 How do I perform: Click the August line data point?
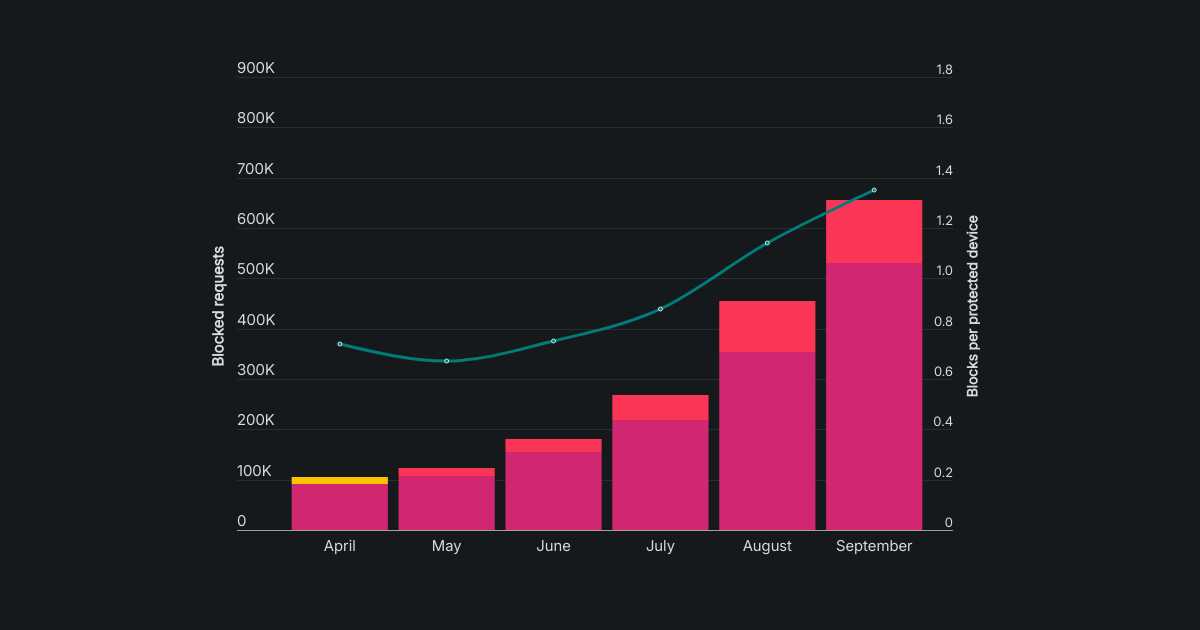coord(767,243)
